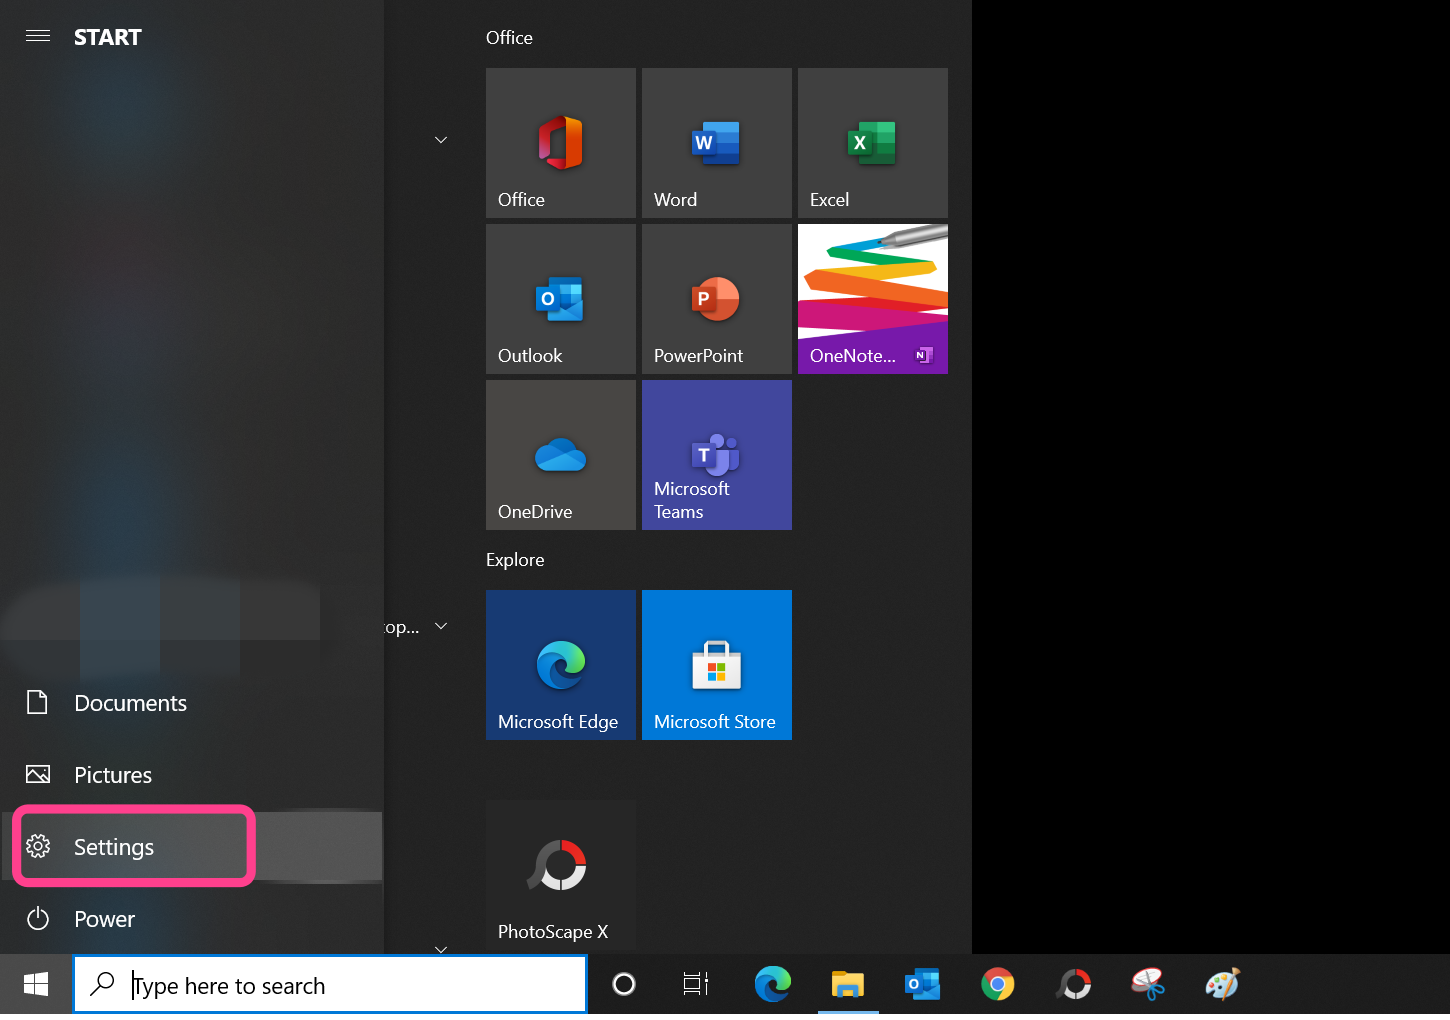Open Pictures from the Start sidebar
1450x1020 pixels.
click(x=113, y=775)
